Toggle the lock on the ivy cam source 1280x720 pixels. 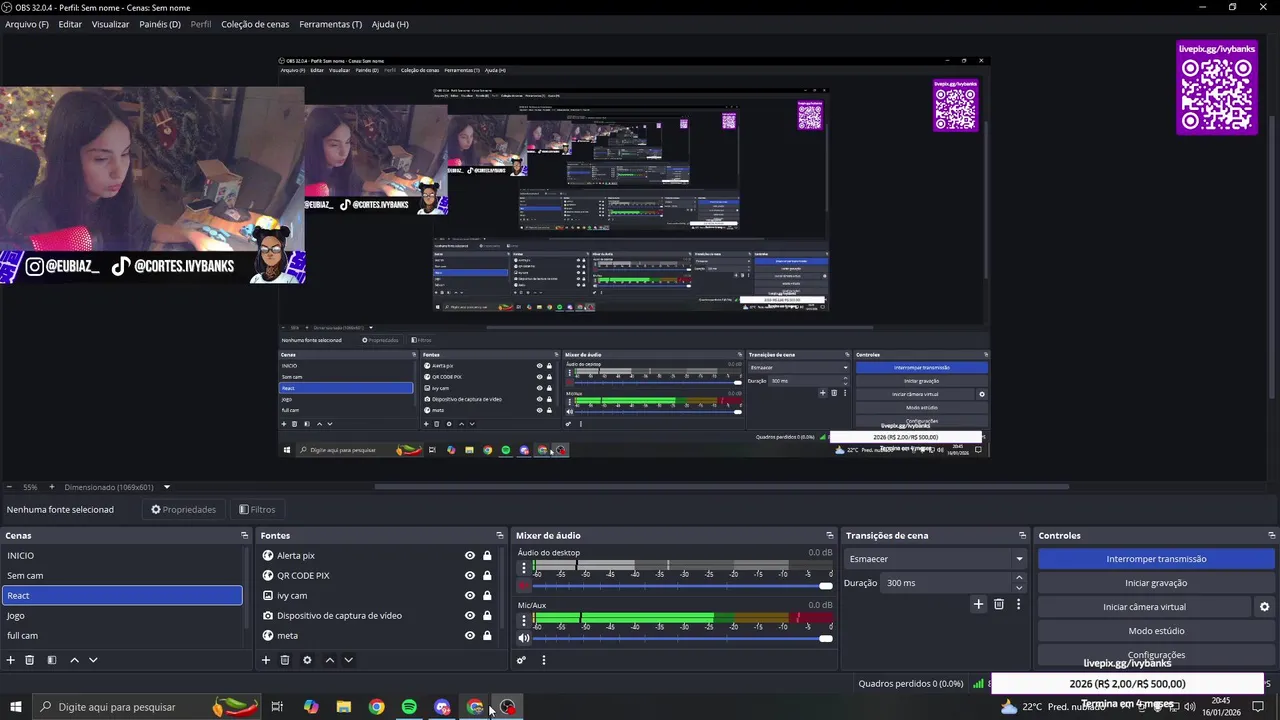(x=487, y=596)
